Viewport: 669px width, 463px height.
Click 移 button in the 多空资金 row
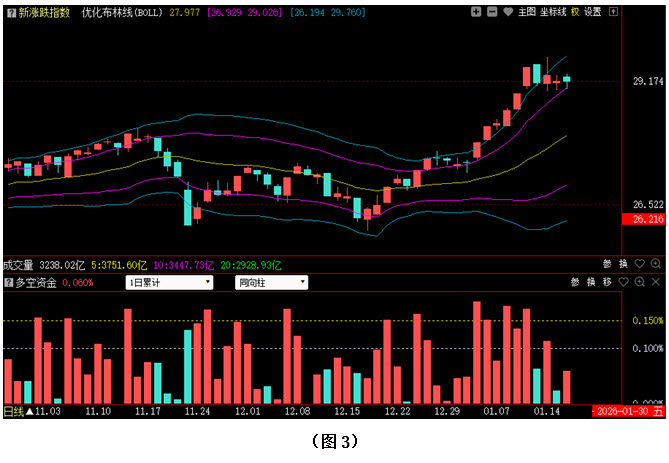tap(606, 283)
